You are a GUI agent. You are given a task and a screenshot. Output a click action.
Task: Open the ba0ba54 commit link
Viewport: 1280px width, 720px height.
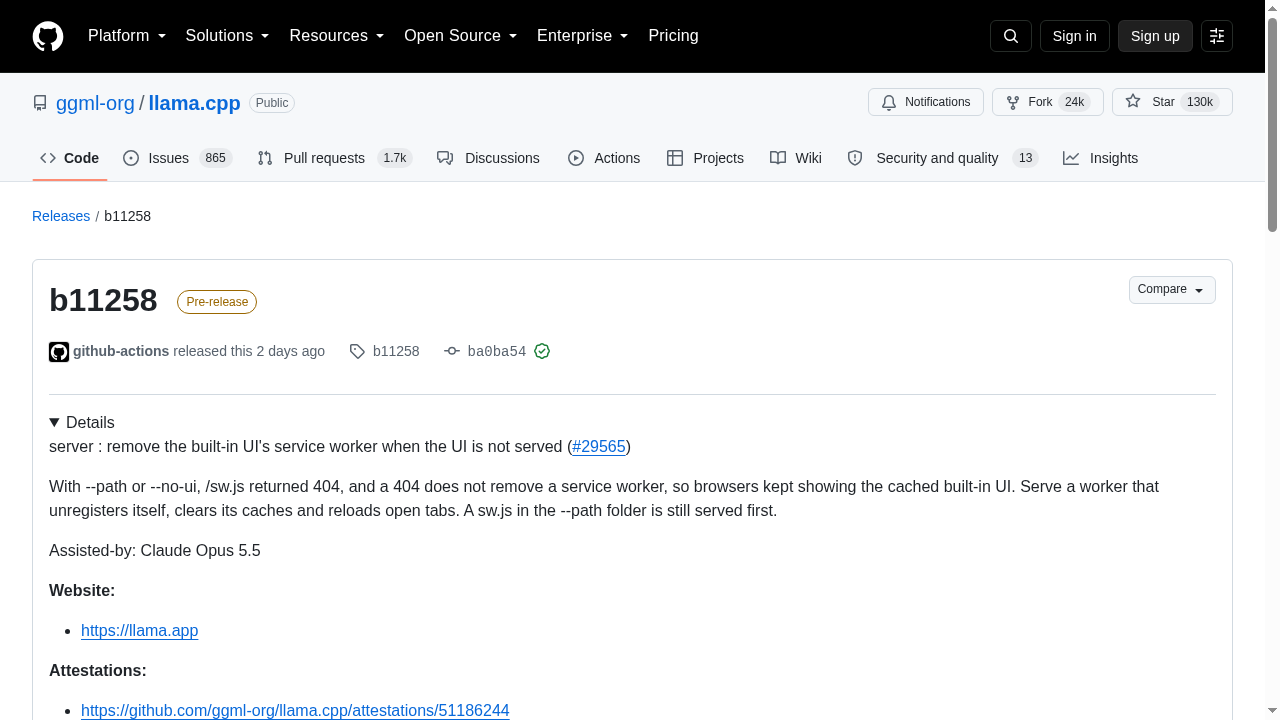tap(497, 351)
